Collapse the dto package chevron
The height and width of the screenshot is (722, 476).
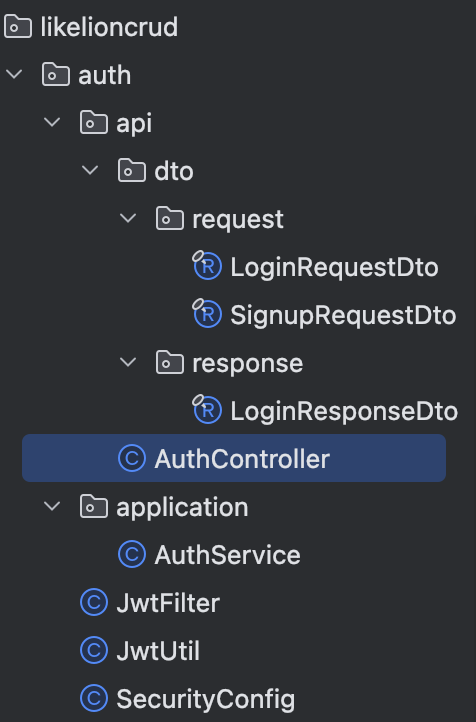pos(90,169)
